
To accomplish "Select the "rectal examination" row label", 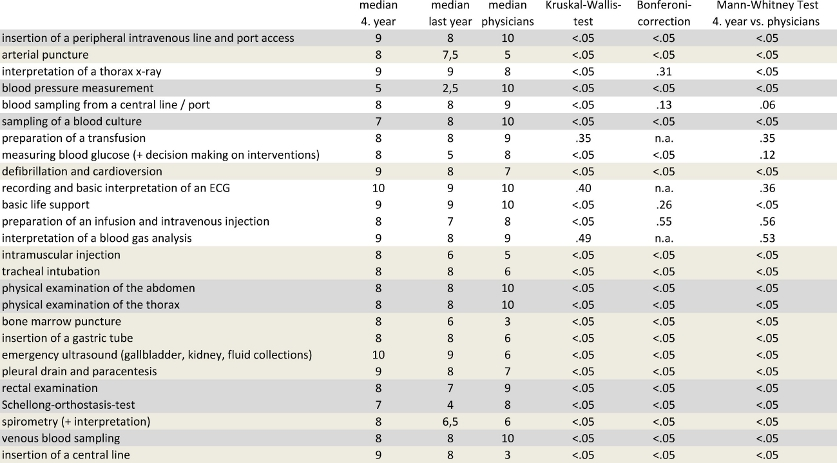I will point(50,387).
